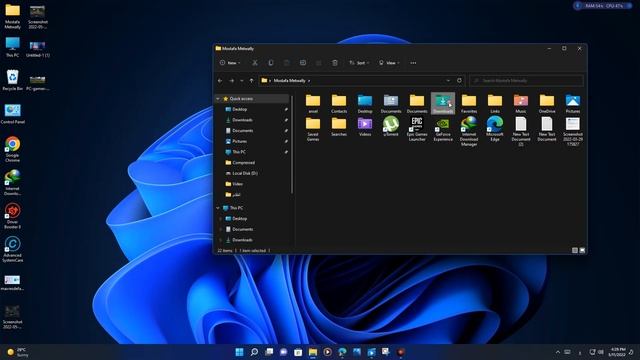
Task: Select the Recycle Bin on the desktop
Action: pos(13,80)
